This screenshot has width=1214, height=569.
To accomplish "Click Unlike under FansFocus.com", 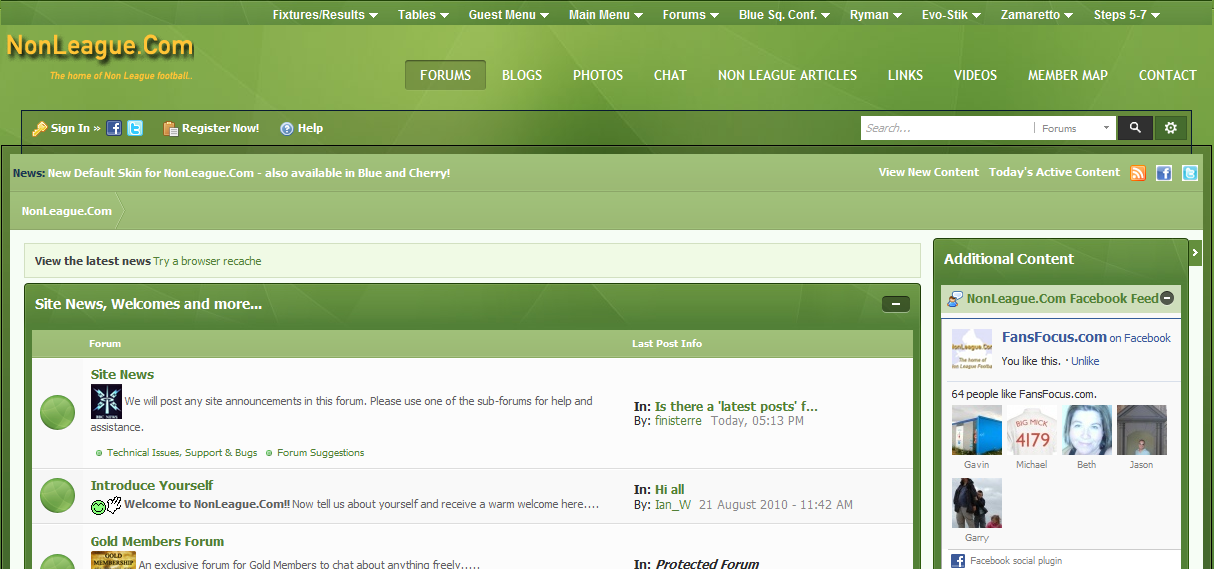I will pyautogui.click(x=1085, y=361).
